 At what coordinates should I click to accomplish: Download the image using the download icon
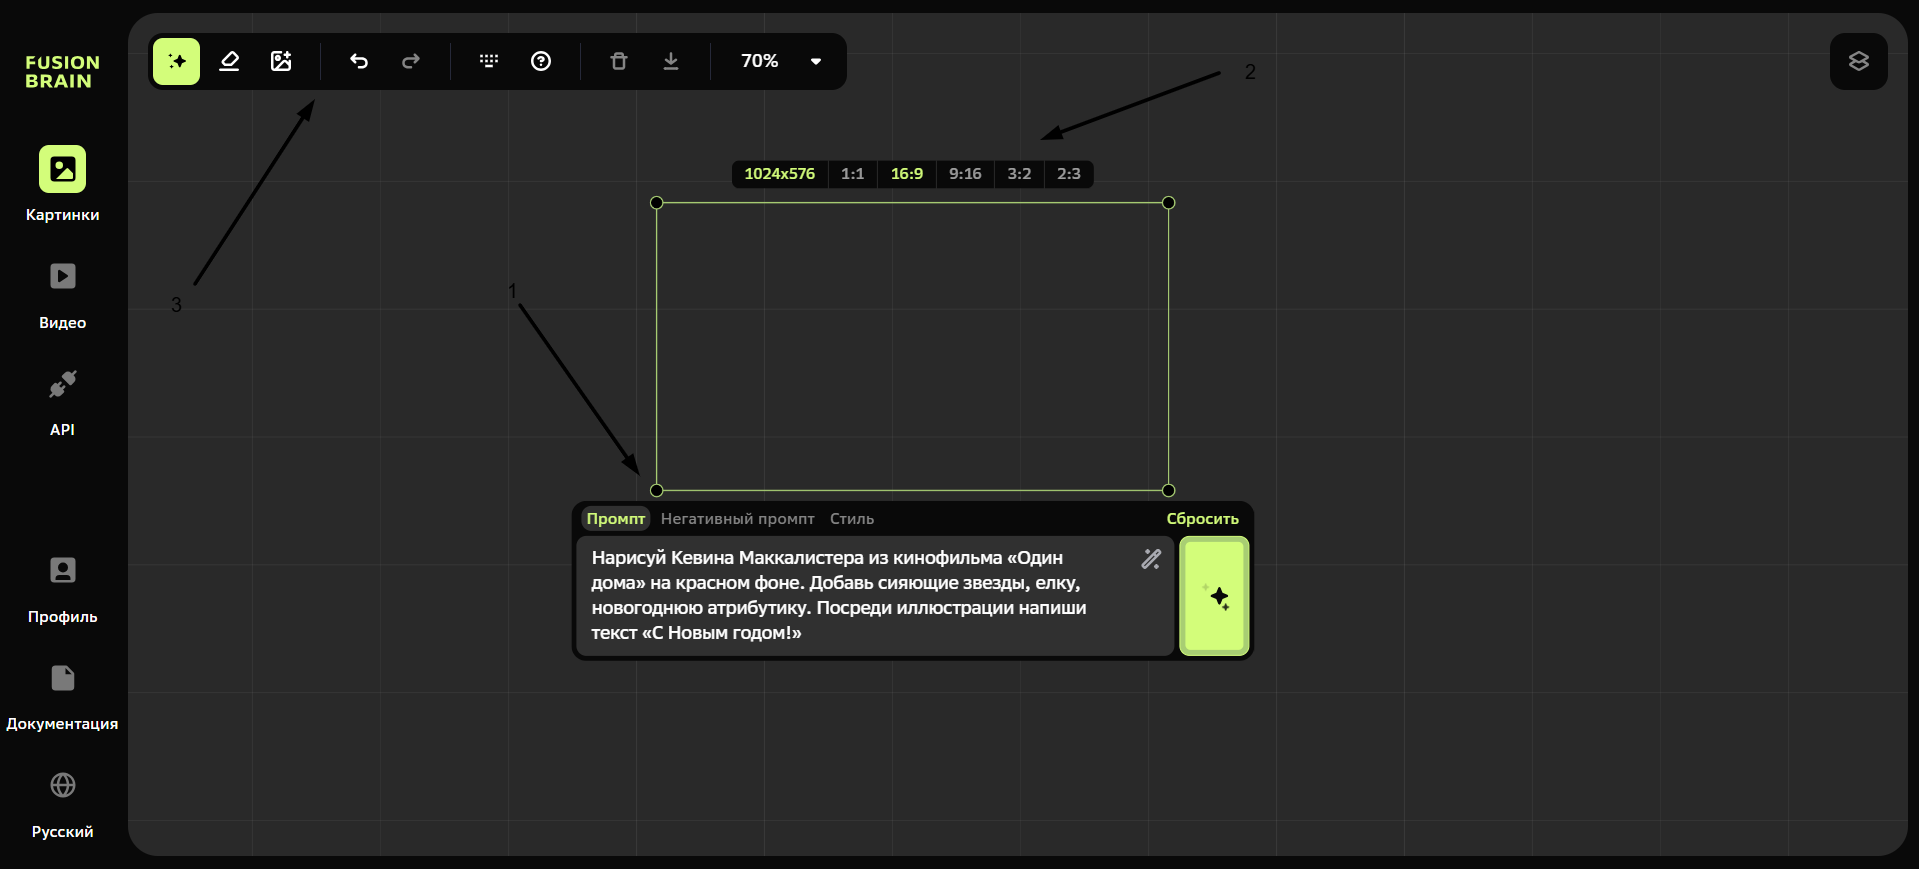671,62
